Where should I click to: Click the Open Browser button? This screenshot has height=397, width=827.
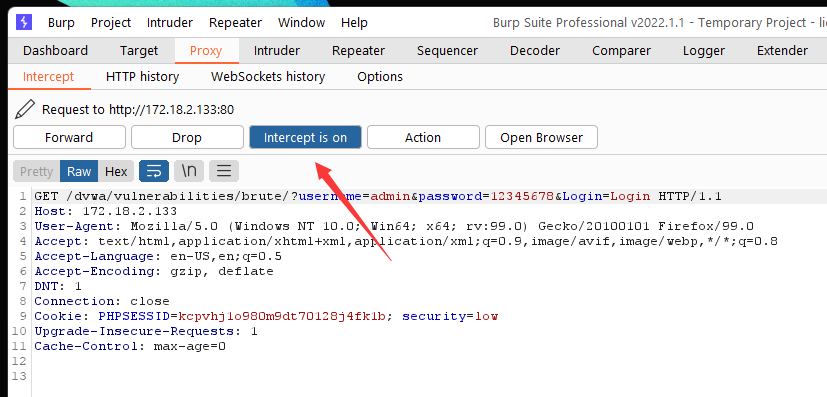coord(542,138)
